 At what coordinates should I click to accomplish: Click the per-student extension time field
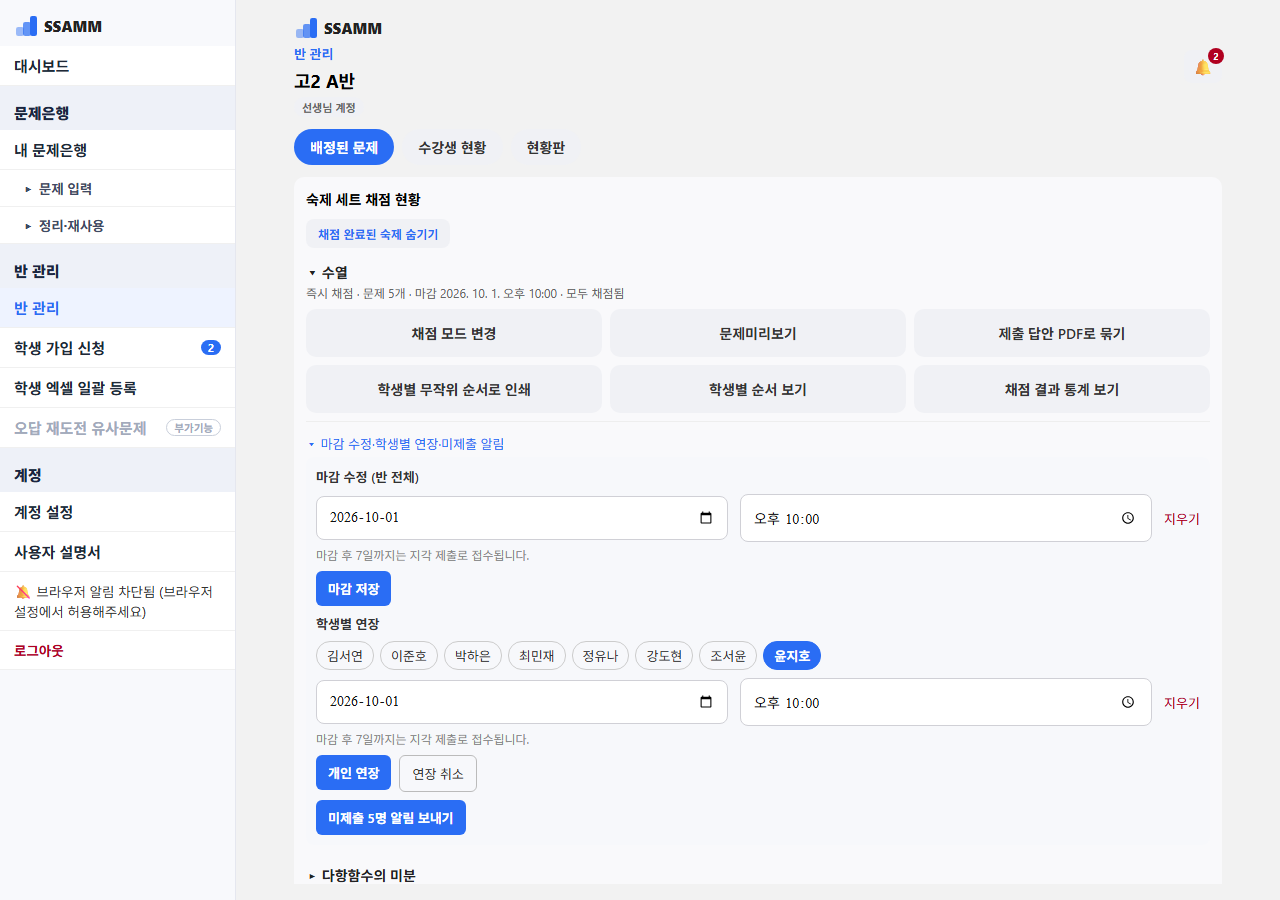pos(946,702)
